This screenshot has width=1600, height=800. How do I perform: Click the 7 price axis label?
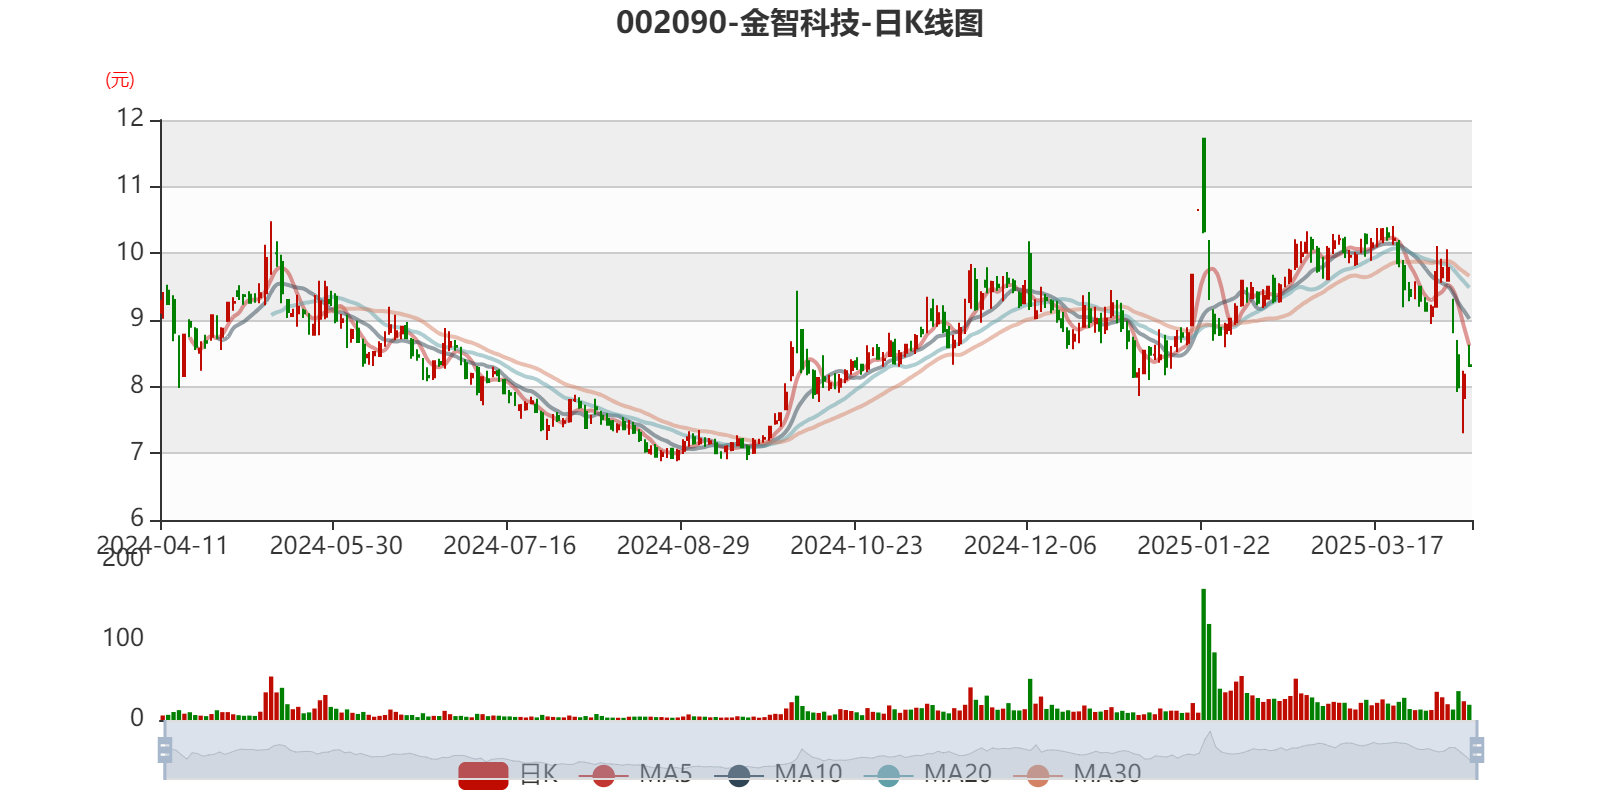coord(137,452)
